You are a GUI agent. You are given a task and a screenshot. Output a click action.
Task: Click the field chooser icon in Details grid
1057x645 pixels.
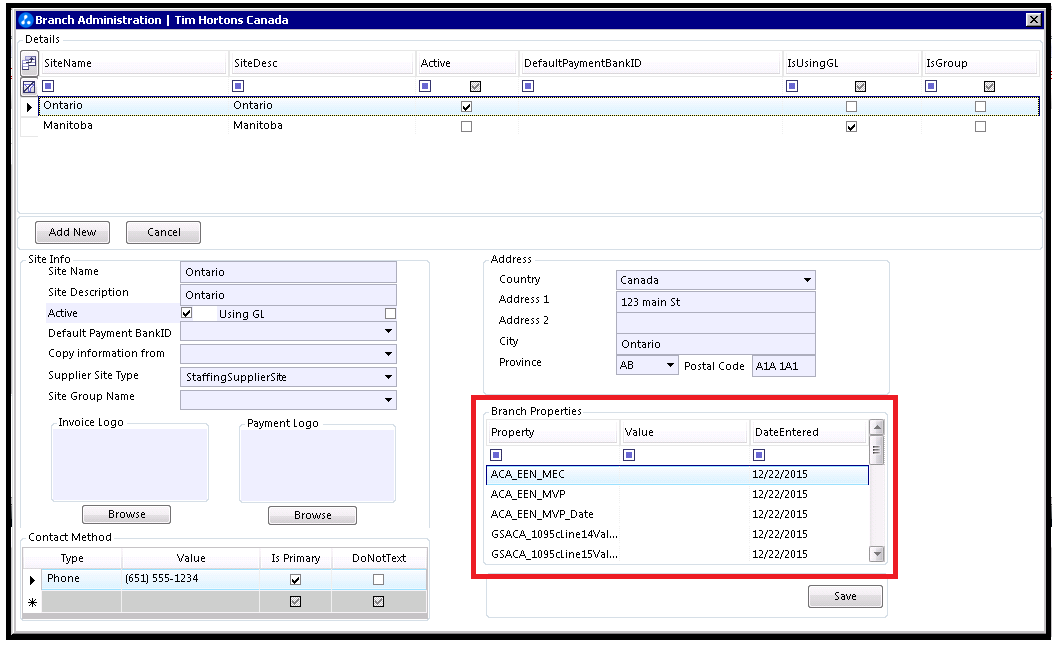pyautogui.click(x=29, y=63)
